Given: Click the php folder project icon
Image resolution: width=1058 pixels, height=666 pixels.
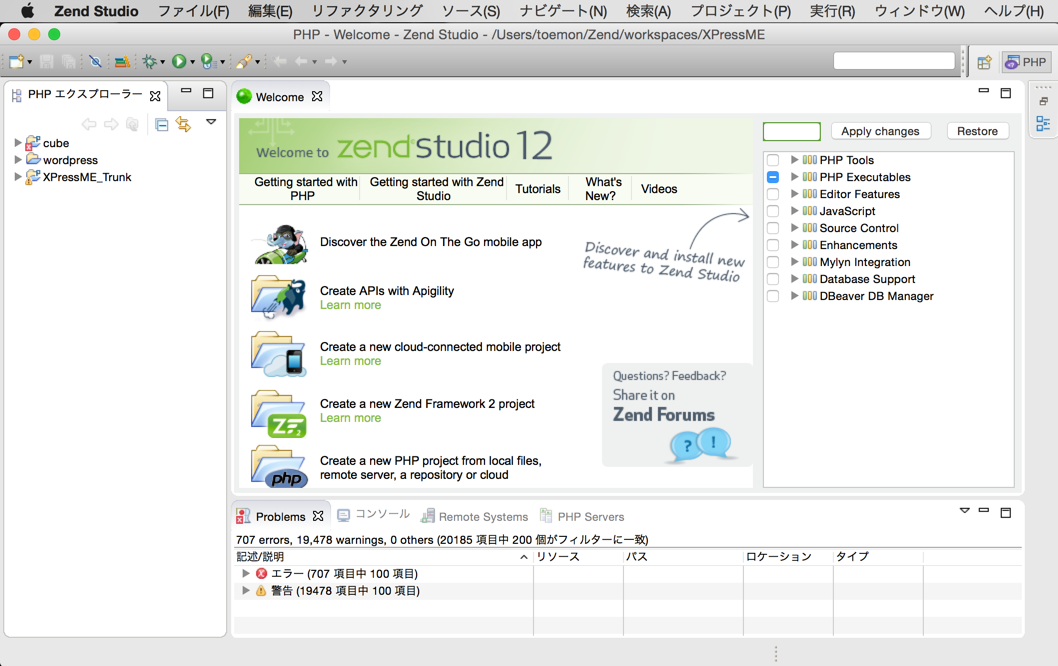Looking at the screenshot, I should click(x=279, y=466).
